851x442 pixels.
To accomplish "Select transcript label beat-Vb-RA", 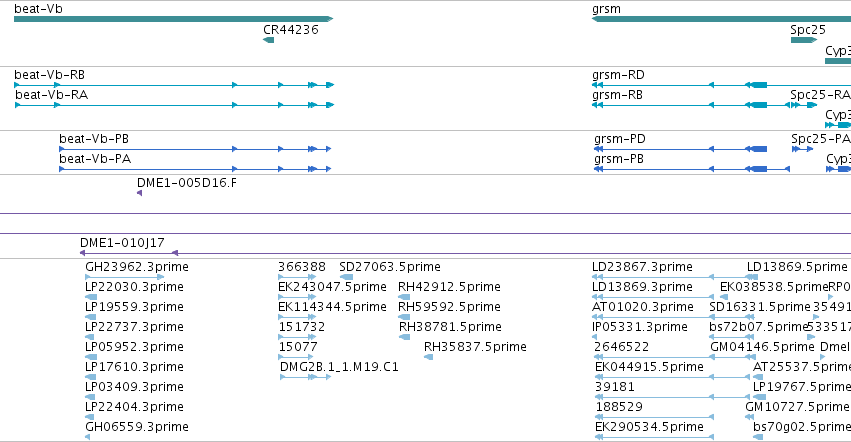I will [52, 94].
